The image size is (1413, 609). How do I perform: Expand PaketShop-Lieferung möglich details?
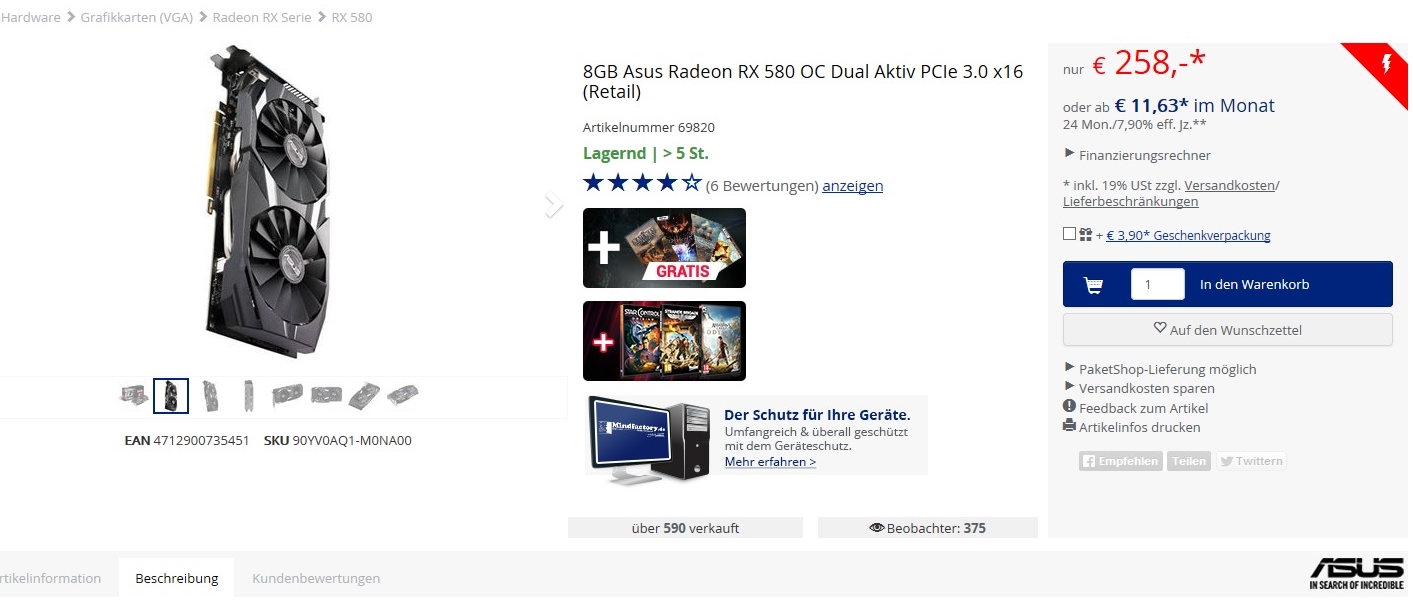point(1160,369)
